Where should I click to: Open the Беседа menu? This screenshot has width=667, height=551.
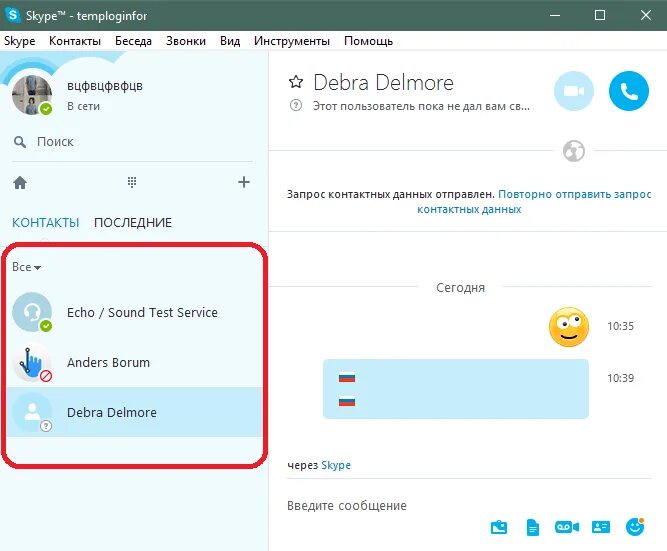[133, 41]
